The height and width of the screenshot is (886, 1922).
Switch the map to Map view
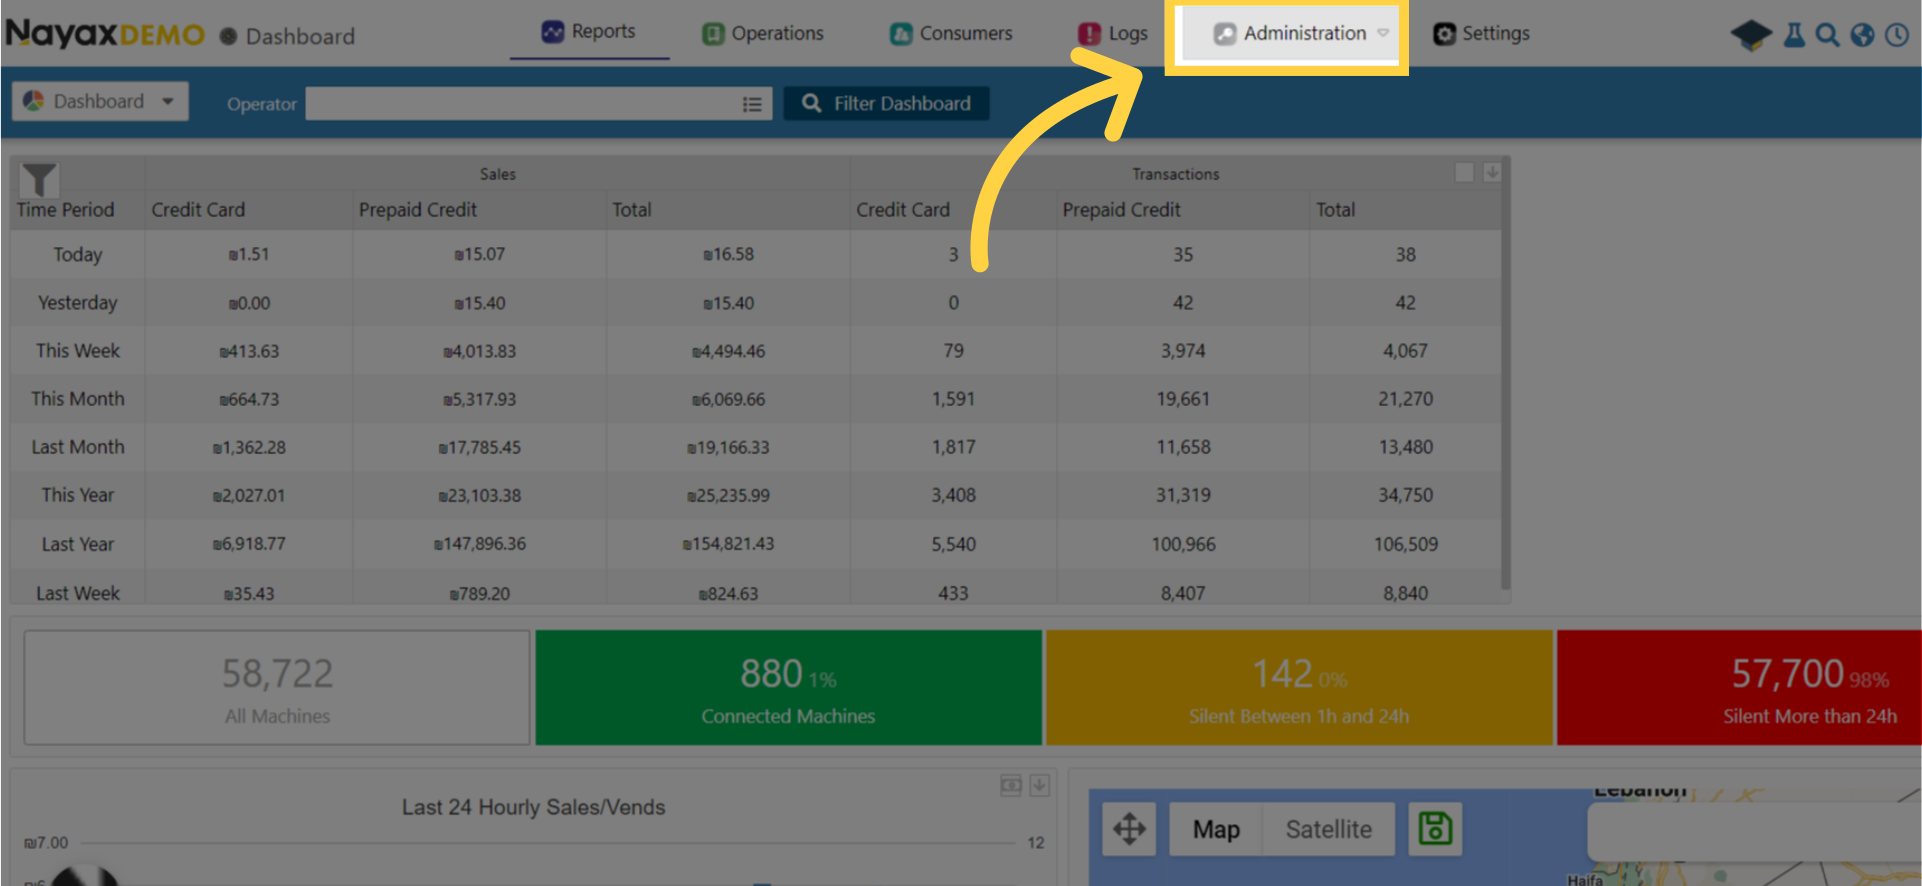[x=1216, y=829]
